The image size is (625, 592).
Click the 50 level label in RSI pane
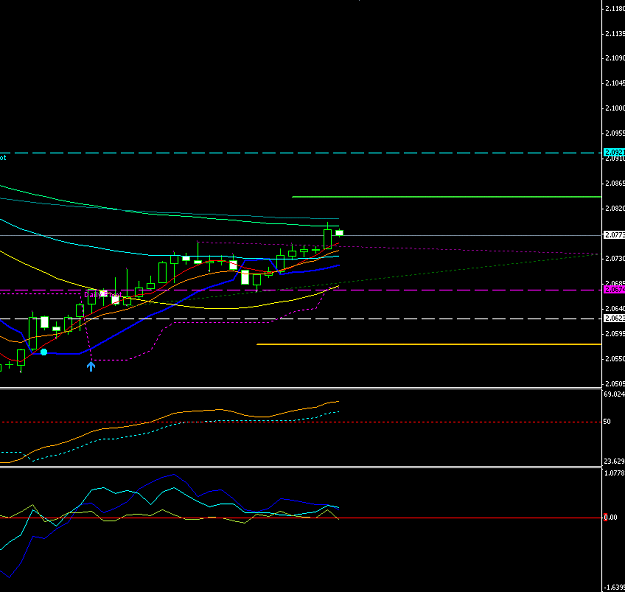[607, 421]
